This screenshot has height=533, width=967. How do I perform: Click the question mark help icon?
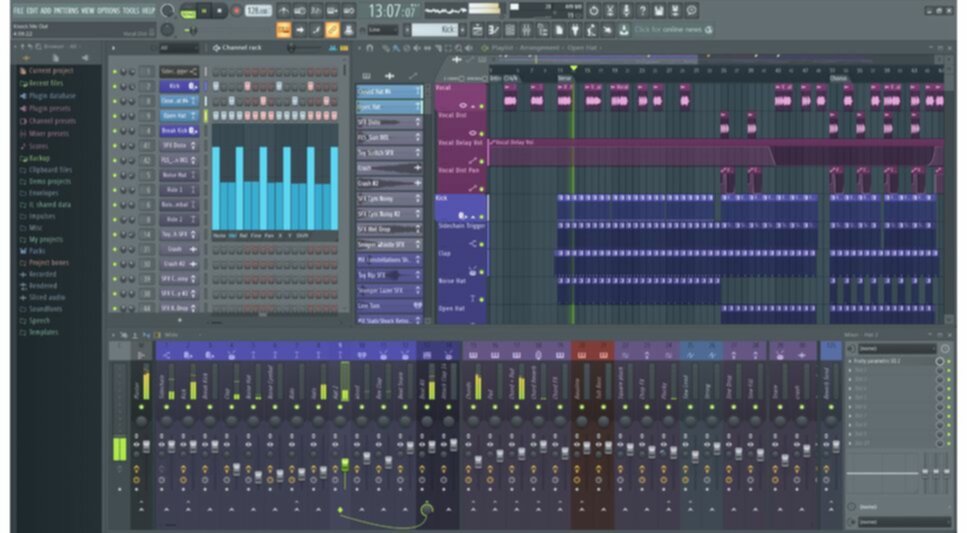(x=642, y=11)
